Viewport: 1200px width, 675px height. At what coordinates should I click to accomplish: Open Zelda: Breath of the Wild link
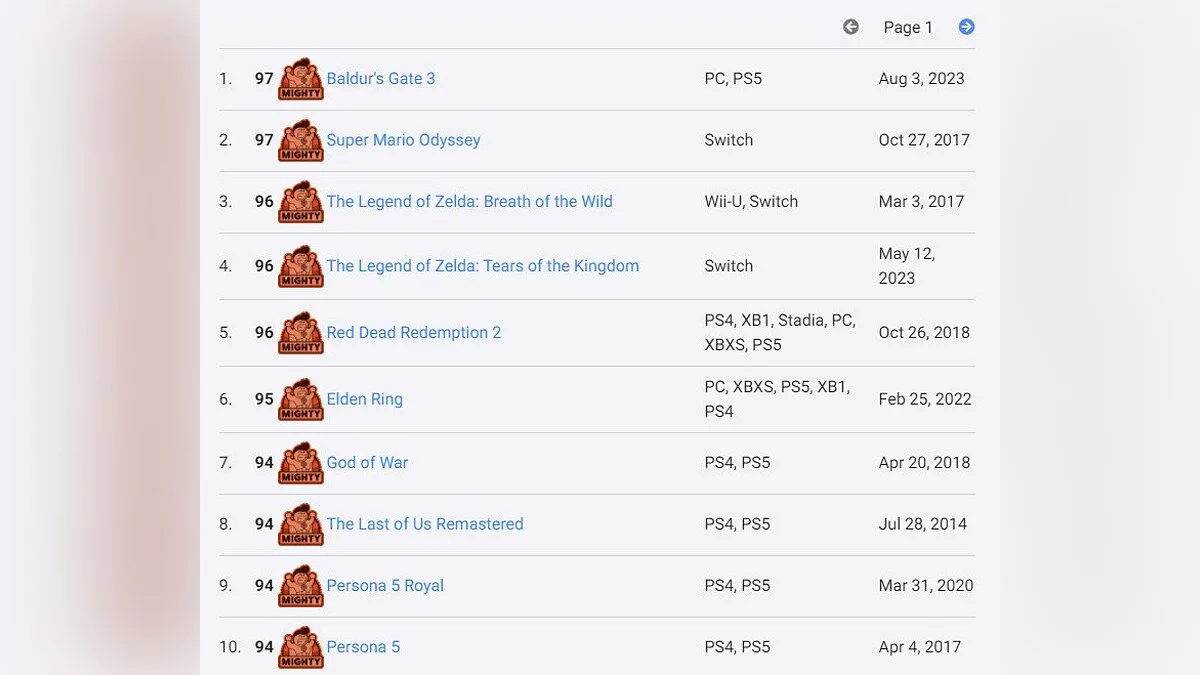pyautogui.click(x=469, y=202)
